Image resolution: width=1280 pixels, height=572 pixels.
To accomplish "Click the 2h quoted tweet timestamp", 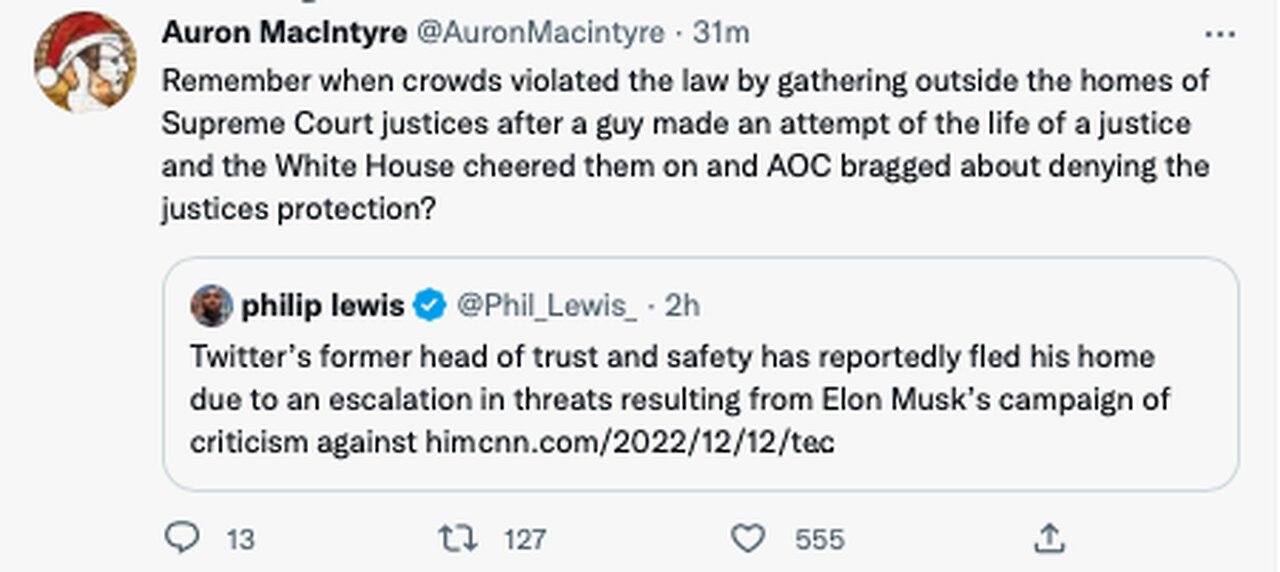I will 682,305.
